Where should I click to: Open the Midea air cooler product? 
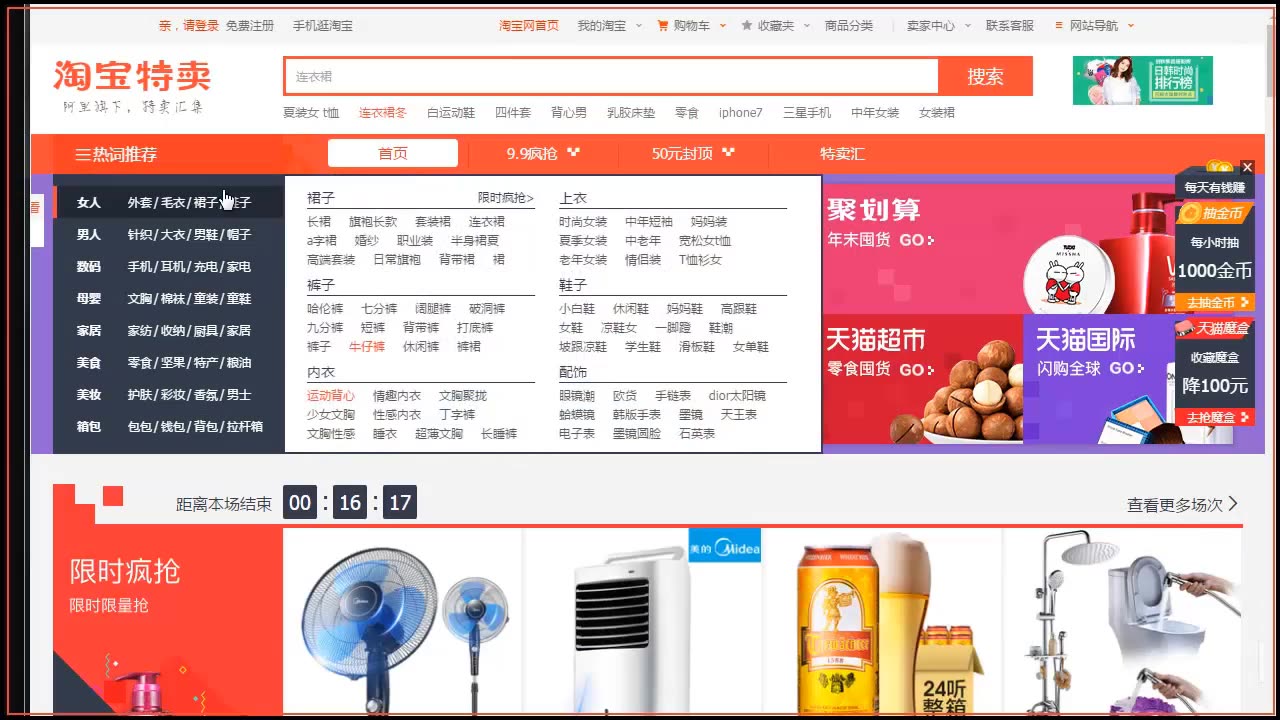pyautogui.click(x=642, y=622)
